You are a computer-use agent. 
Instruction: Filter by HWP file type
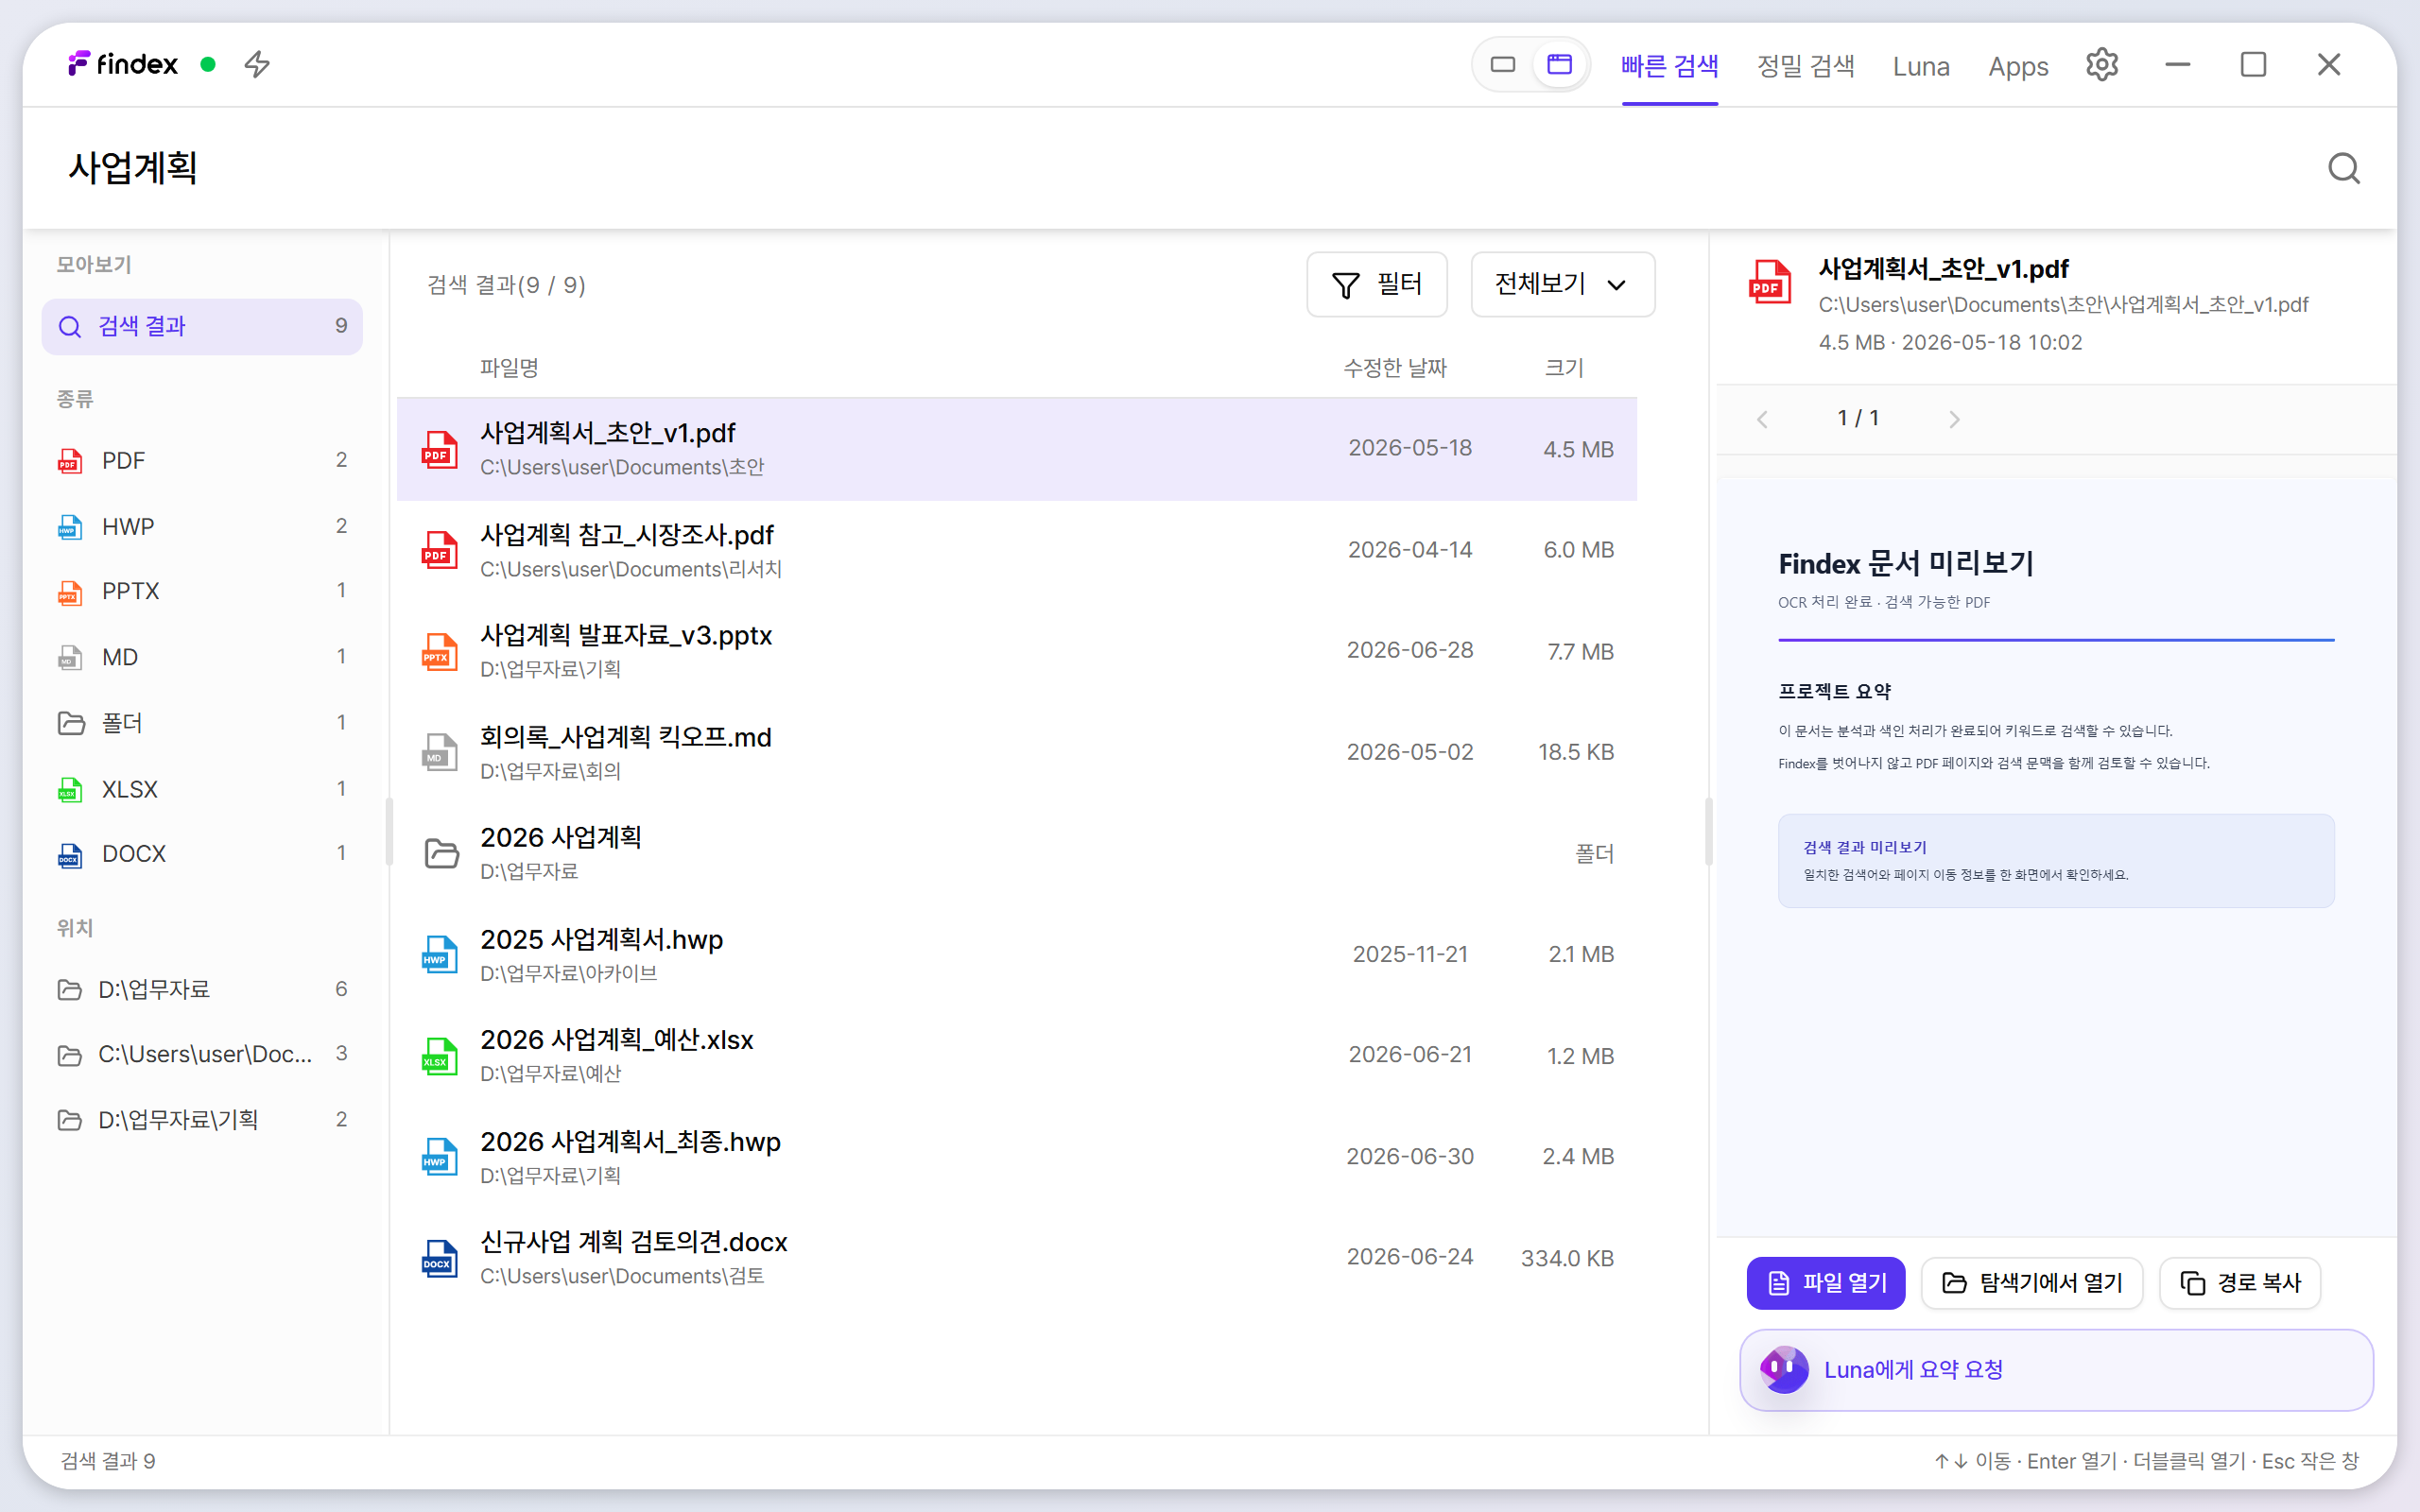coord(202,526)
